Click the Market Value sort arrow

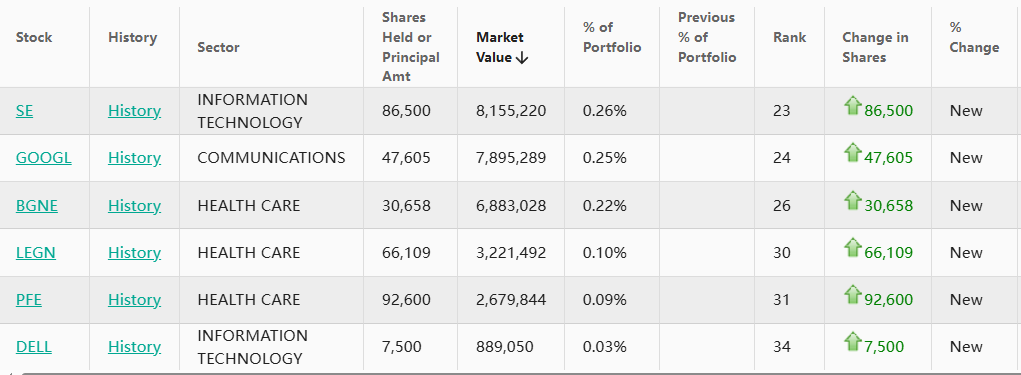coord(521,58)
